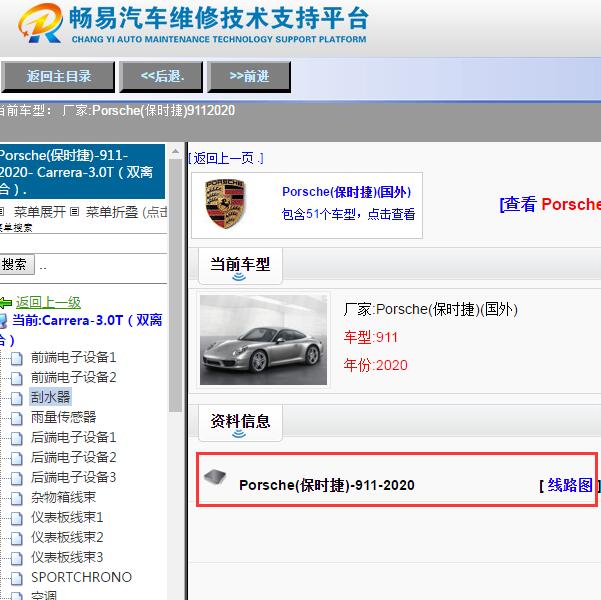Select the 资料信息 tab
Image resolution: width=601 pixels, height=600 pixels.
click(x=240, y=422)
